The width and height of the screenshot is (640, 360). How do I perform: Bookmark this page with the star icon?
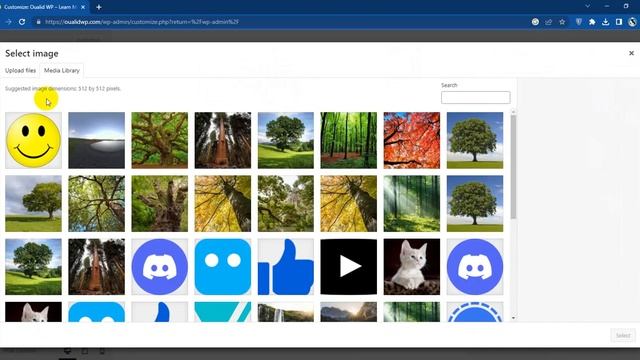coord(562,22)
